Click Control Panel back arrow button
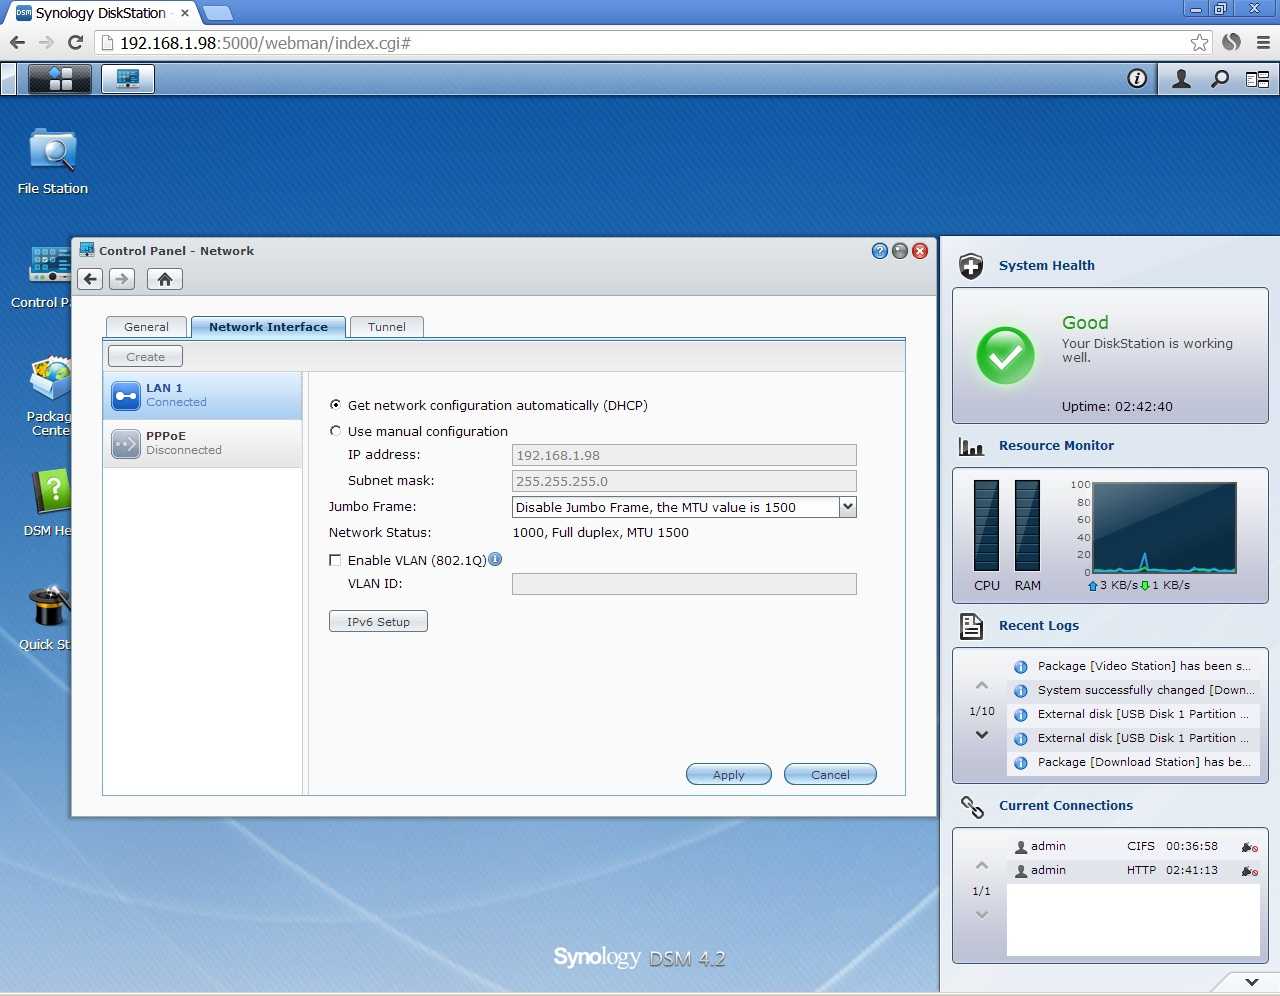 coord(90,279)
